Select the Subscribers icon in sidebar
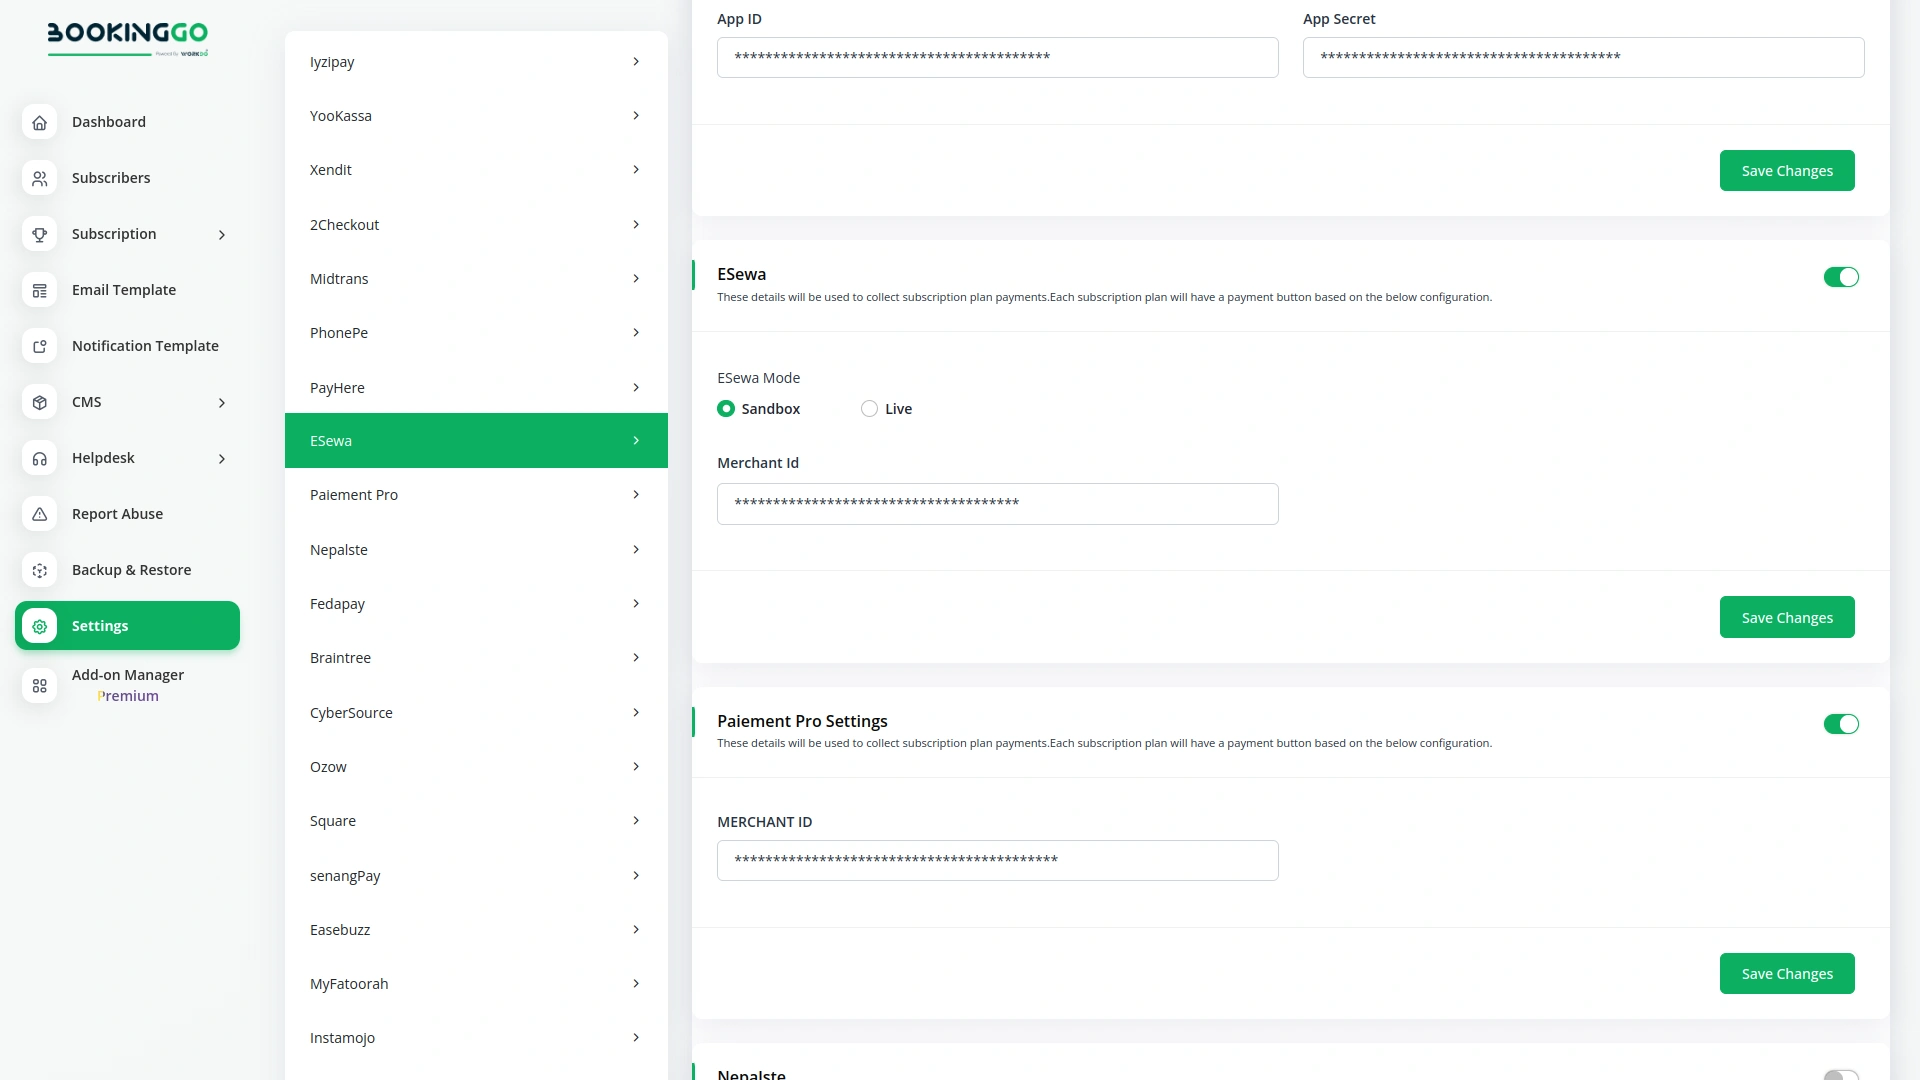The width and height of the screenshot is (1920, 1080). click(x=39, y=178)
